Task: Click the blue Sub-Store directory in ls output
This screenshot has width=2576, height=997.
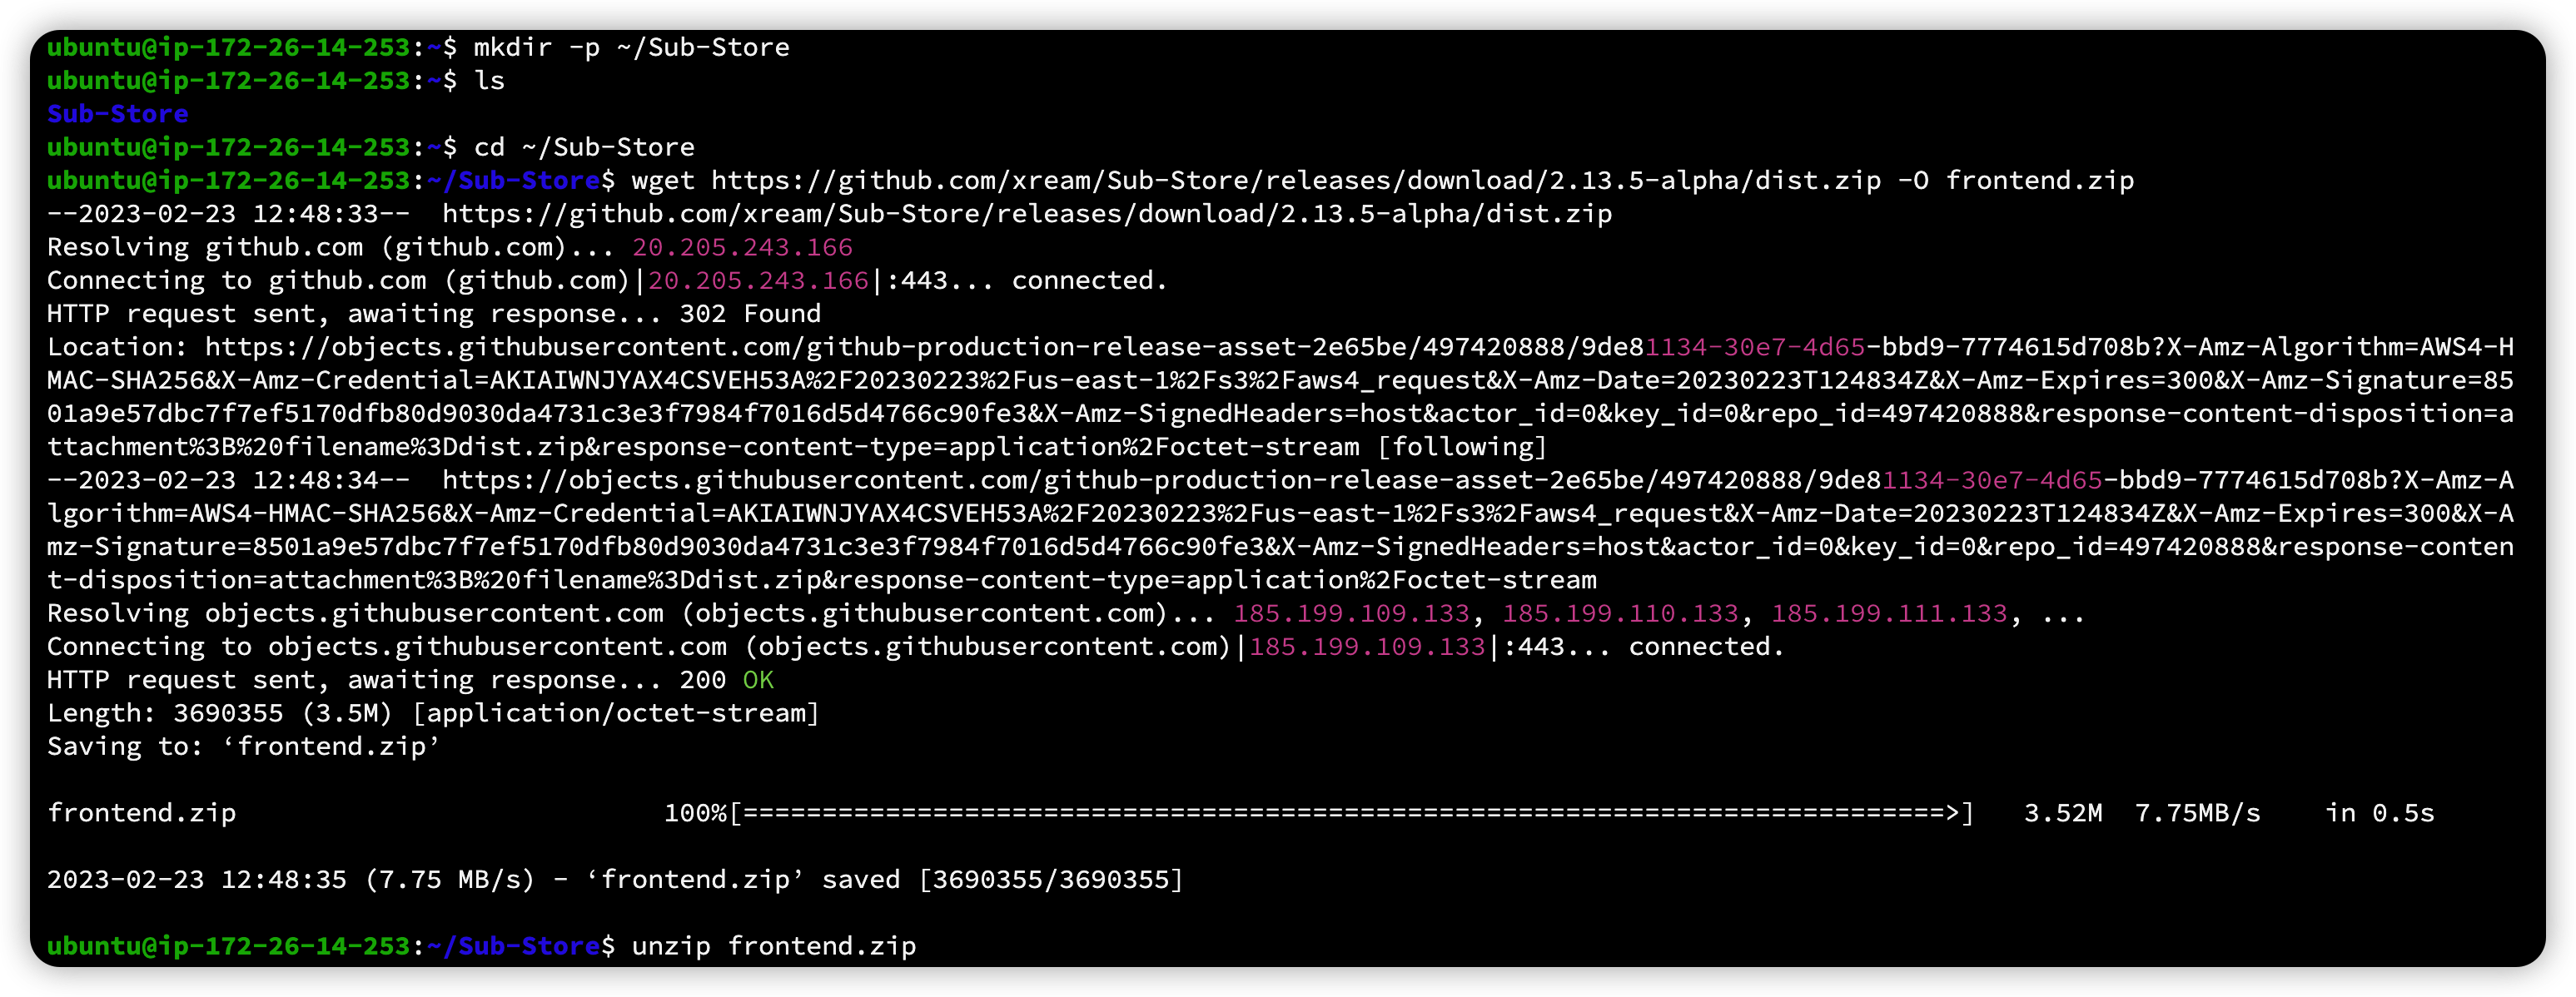Action: pyautogui.click(x=117, y=114)
